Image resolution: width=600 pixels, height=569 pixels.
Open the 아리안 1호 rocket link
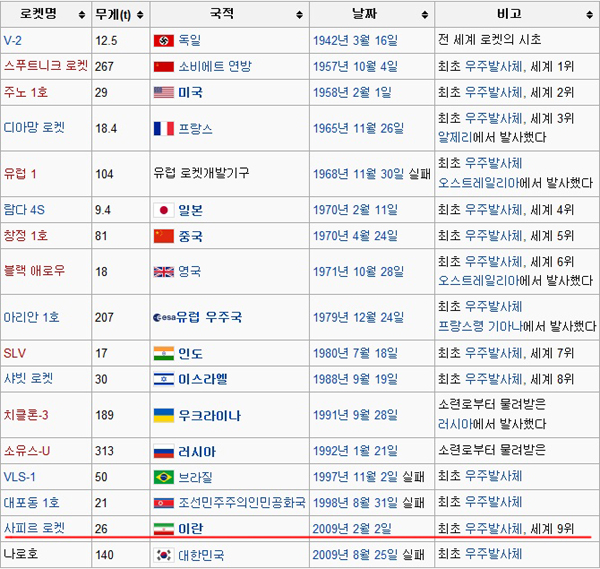tap(32, 318)
